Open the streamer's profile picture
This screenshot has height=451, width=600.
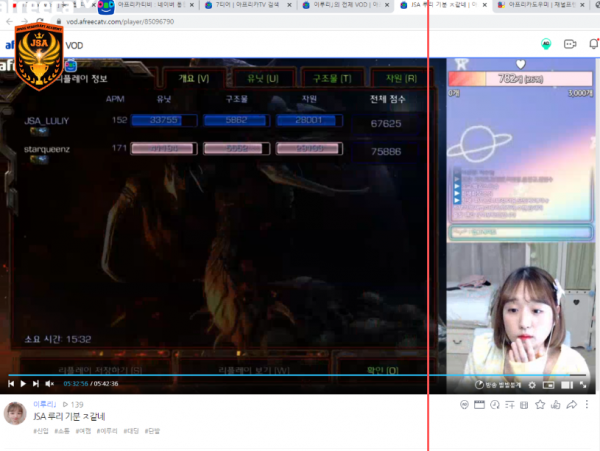[x=15, y=413]
